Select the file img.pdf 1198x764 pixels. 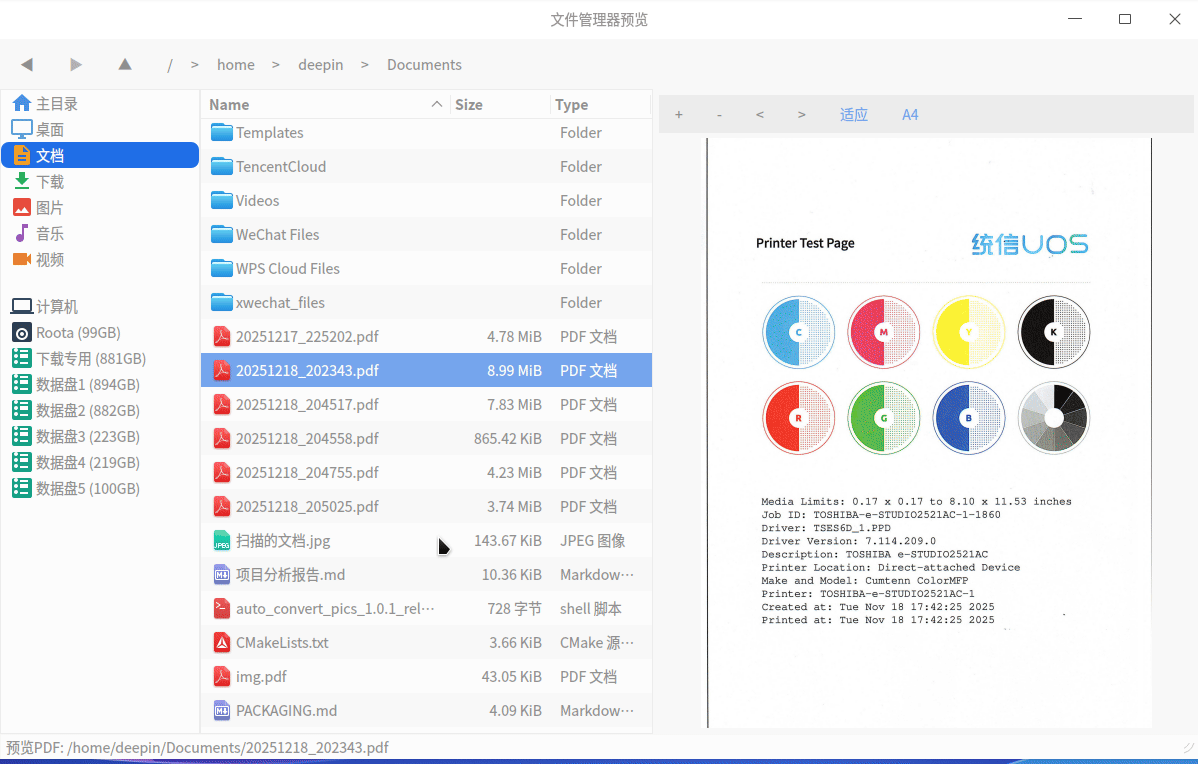tap(426, 676)
